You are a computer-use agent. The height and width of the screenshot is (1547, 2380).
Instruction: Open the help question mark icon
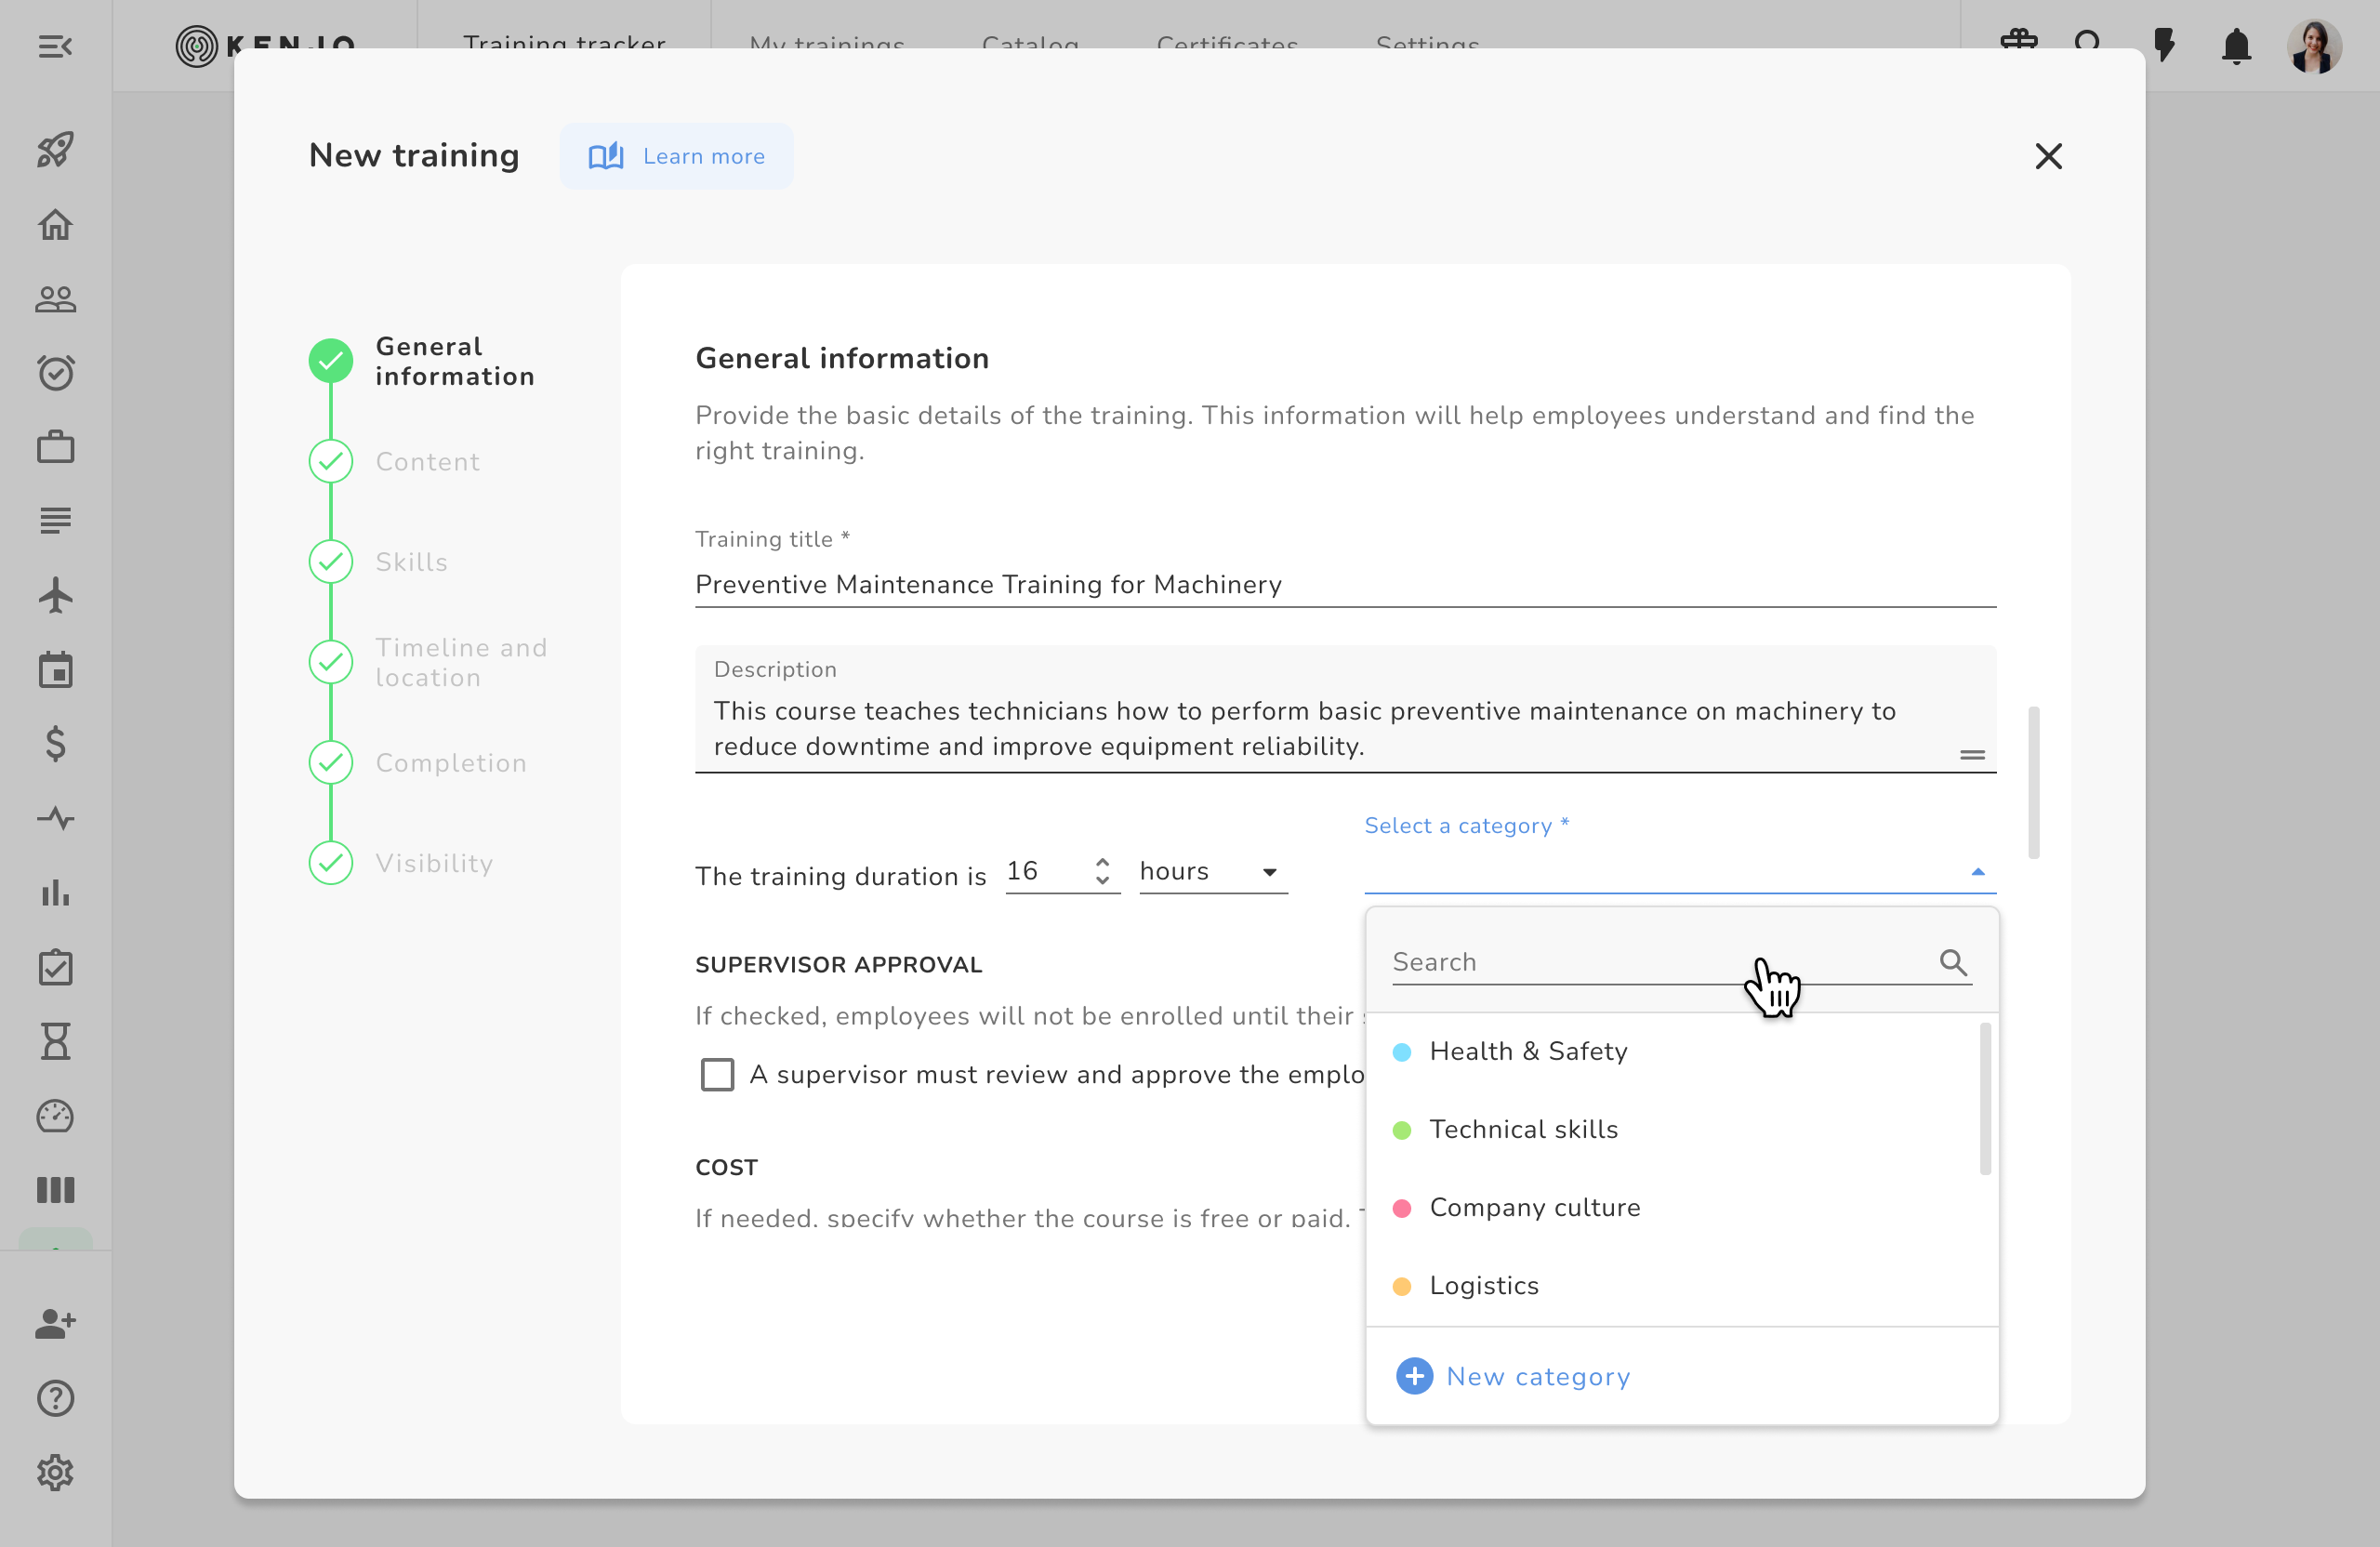pyautogui.click(x=55, y=1398)
